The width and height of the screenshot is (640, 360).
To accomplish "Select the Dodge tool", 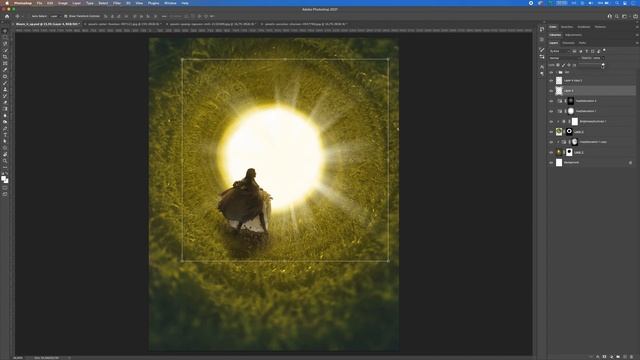I will tap(5, 122).
